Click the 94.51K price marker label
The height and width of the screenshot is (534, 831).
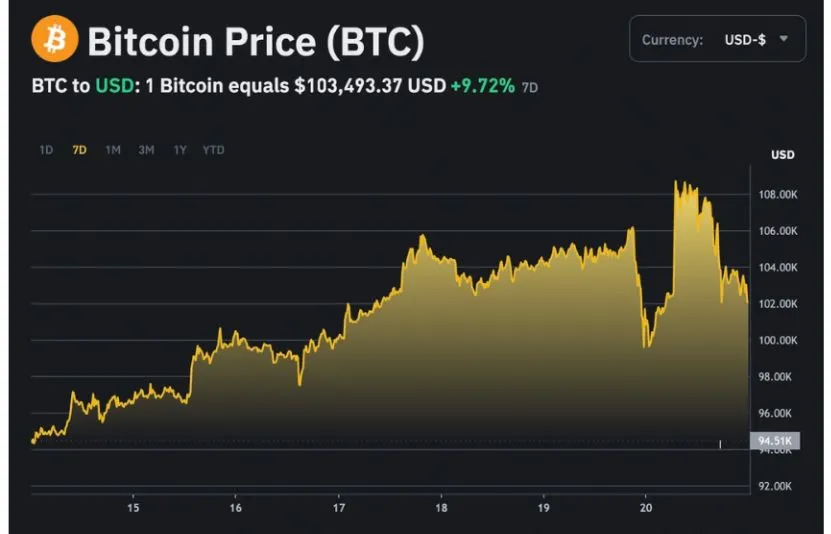(774, 441)
